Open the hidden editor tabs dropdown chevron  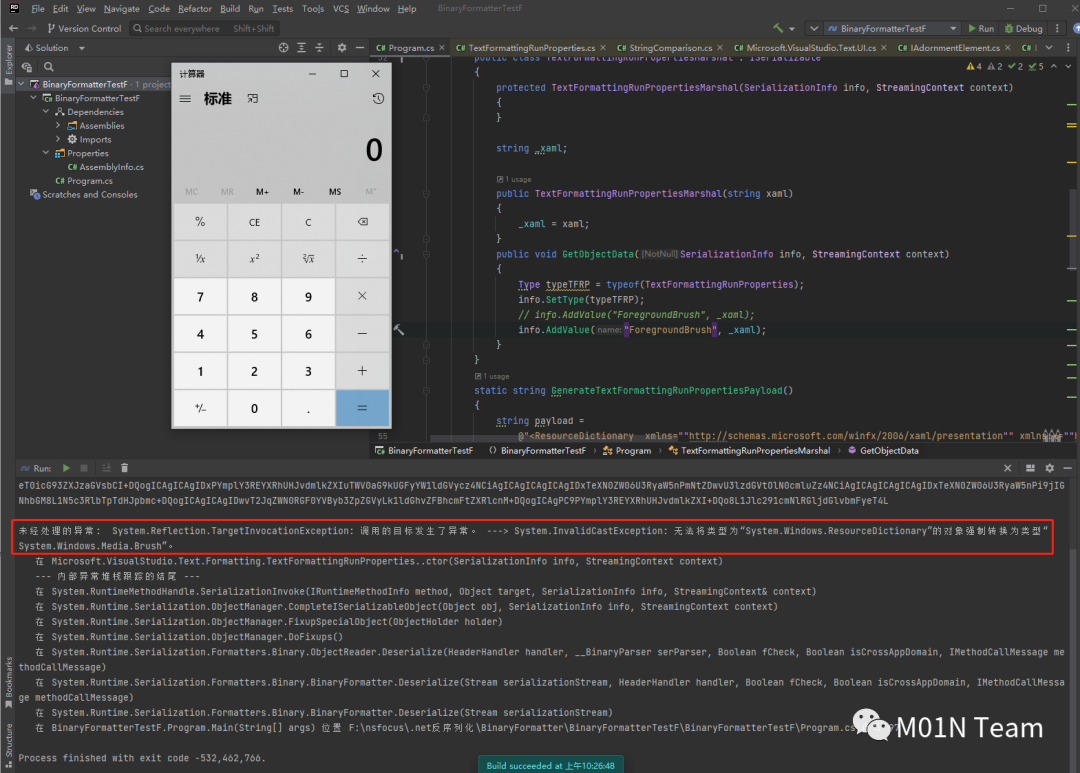[x=1049, y=48]
